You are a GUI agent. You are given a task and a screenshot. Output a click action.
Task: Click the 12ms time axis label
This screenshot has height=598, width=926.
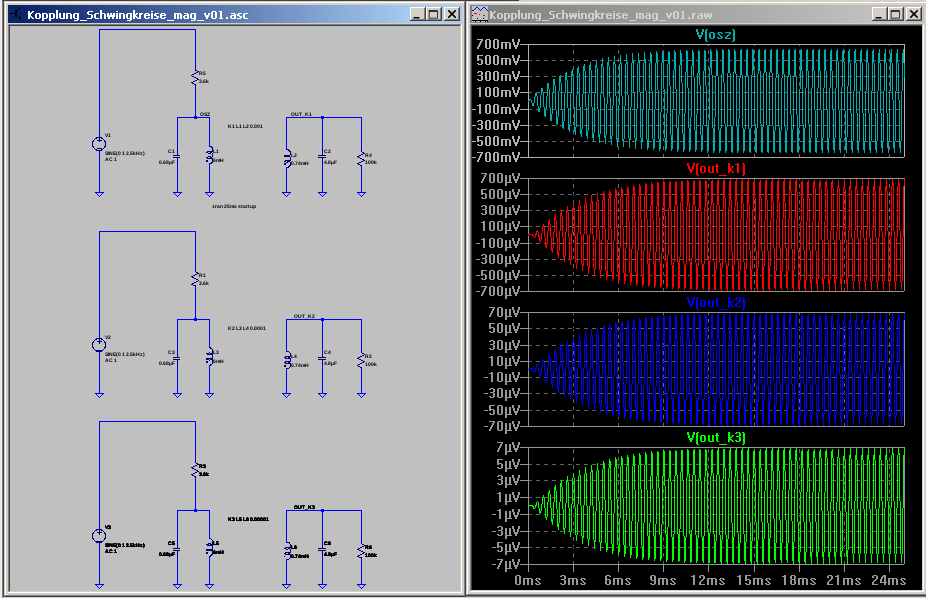(707, 580)
